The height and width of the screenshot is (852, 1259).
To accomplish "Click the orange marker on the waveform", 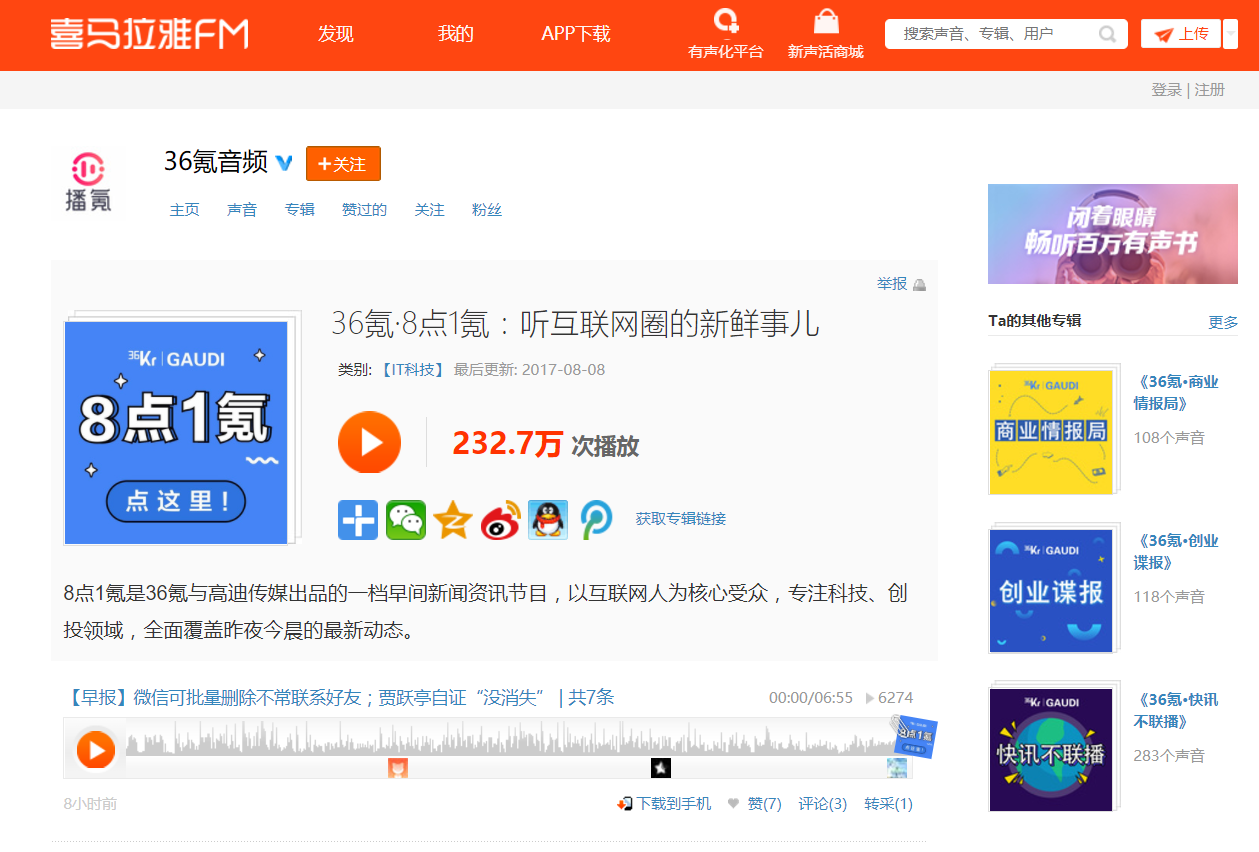I will (x=398, y=768).
